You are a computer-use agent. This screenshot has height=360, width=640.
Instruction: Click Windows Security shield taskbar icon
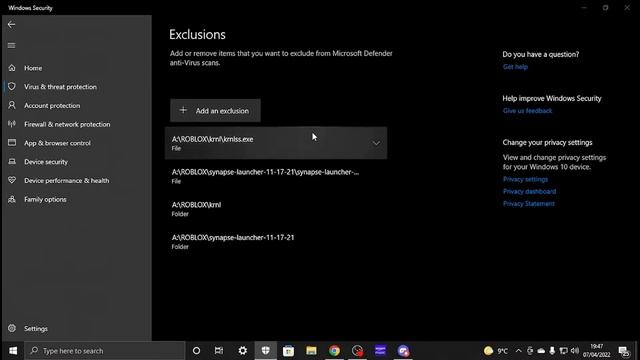[x=266, y=351]
